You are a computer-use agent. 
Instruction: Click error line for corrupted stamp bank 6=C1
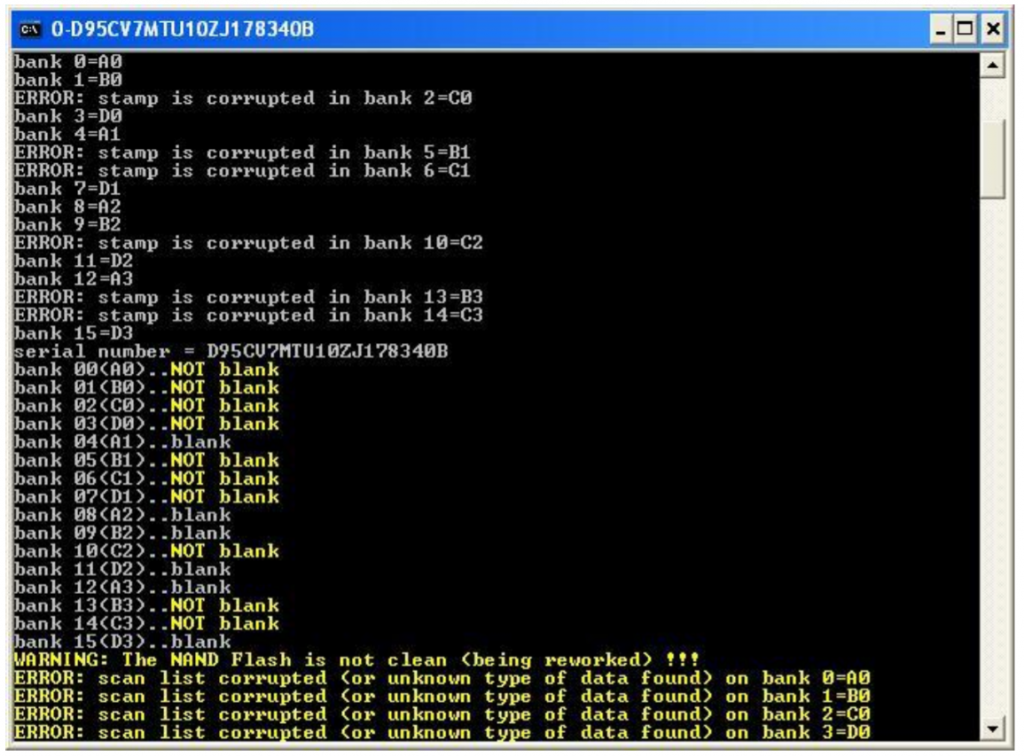[242, 171]
